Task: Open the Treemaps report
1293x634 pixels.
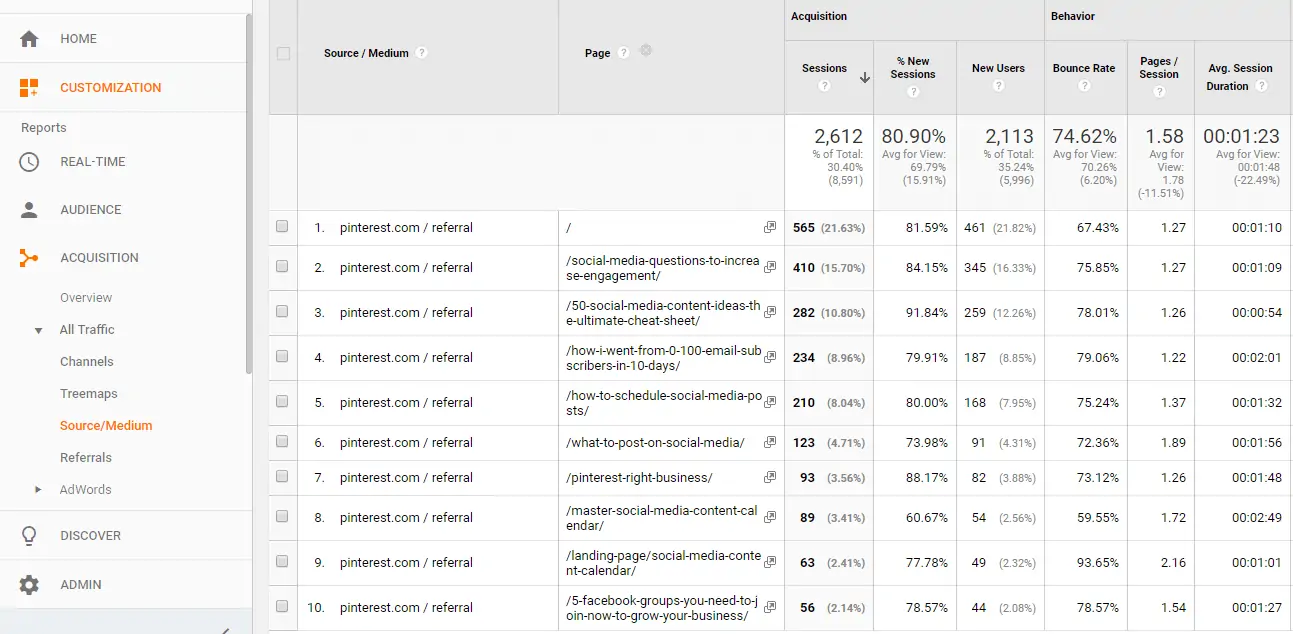Action: (x=89, y=394)
